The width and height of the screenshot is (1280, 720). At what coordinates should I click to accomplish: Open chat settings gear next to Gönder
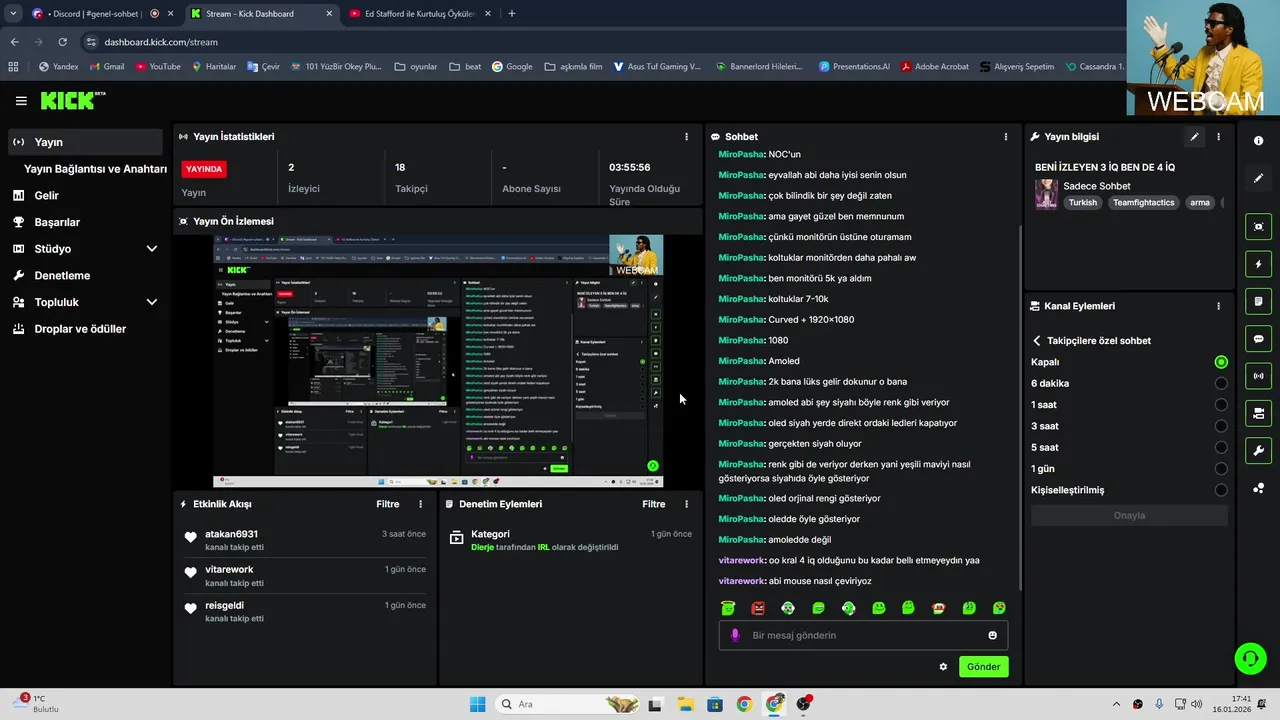pos(943,667)
